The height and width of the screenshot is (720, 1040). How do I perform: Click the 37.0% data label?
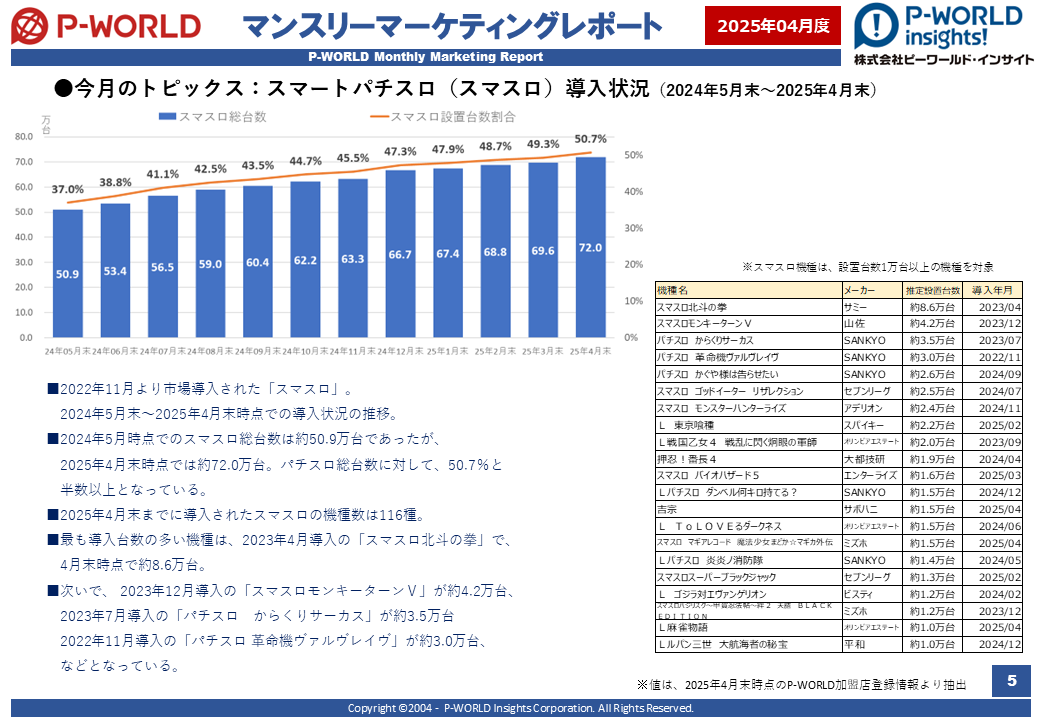[x=68, y=190]
